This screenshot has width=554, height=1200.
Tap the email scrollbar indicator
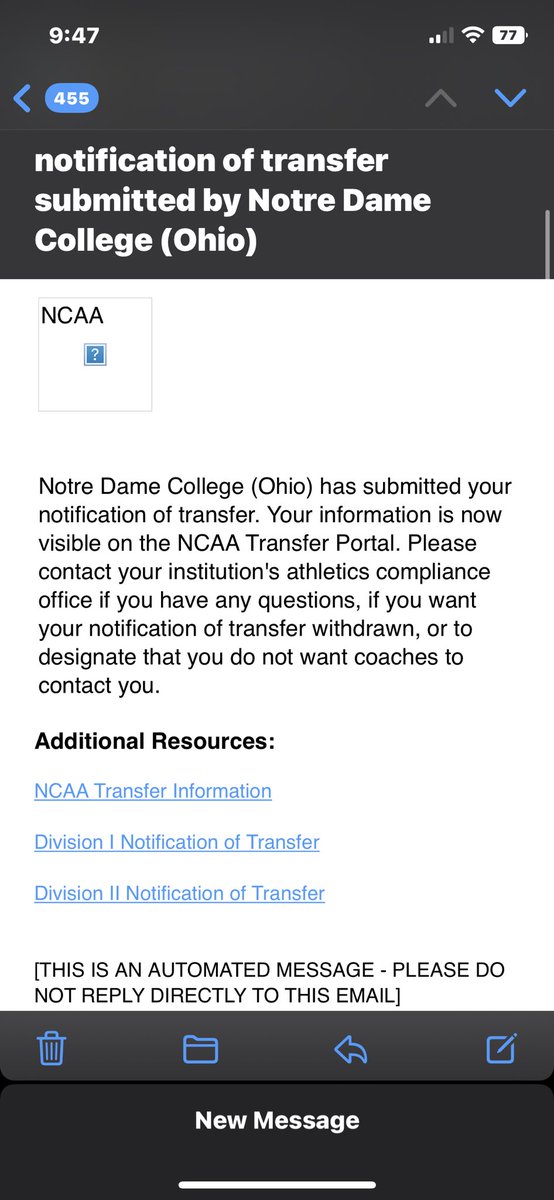[546, 244]
